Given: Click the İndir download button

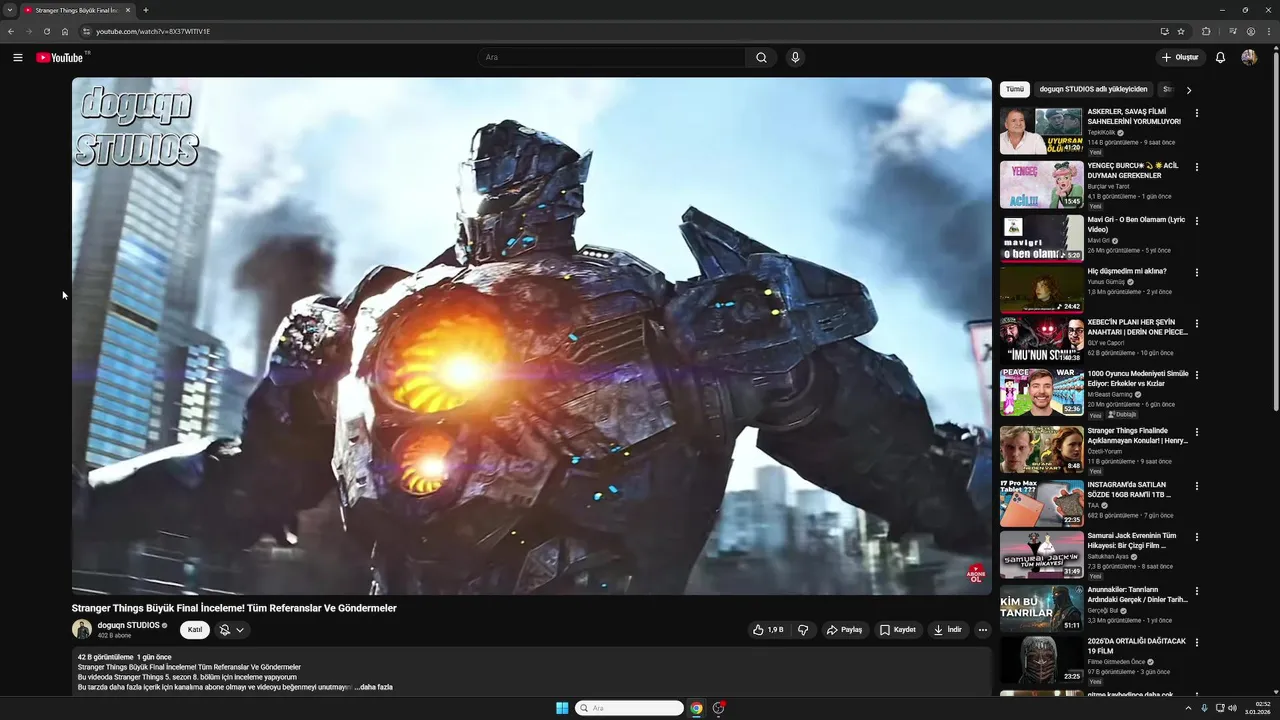Looking at the screenshot, I should tap(947, 630).
